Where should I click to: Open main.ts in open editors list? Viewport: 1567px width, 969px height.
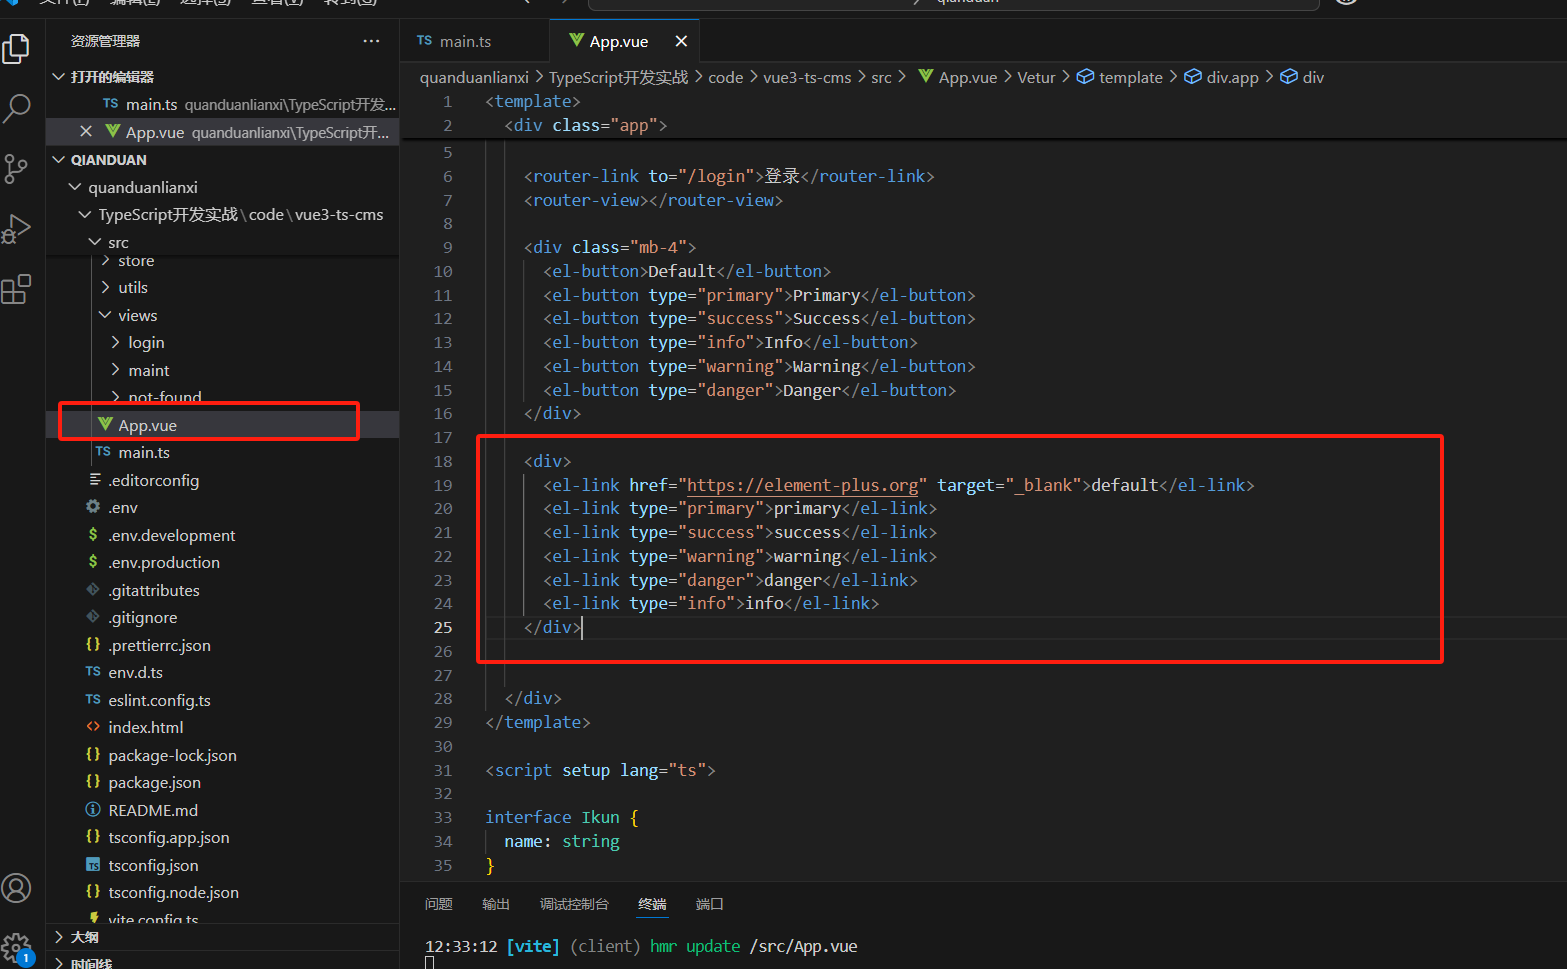[x=222, y=104]
